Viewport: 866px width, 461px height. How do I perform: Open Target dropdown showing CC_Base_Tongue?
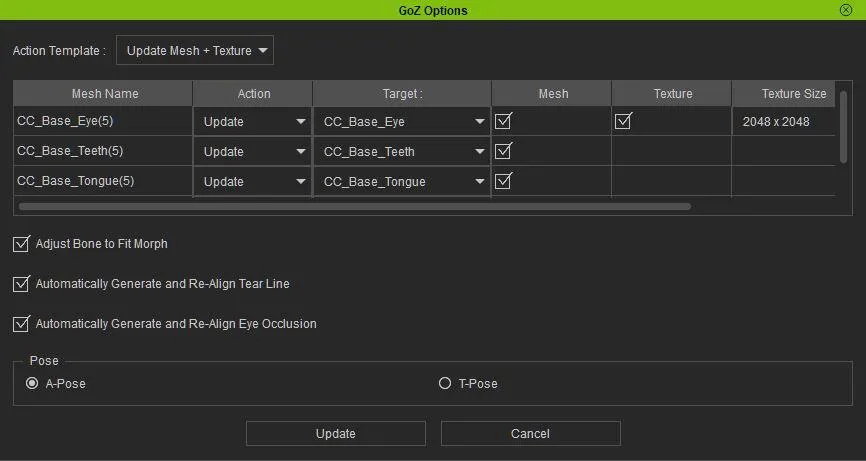click(402, 182)
